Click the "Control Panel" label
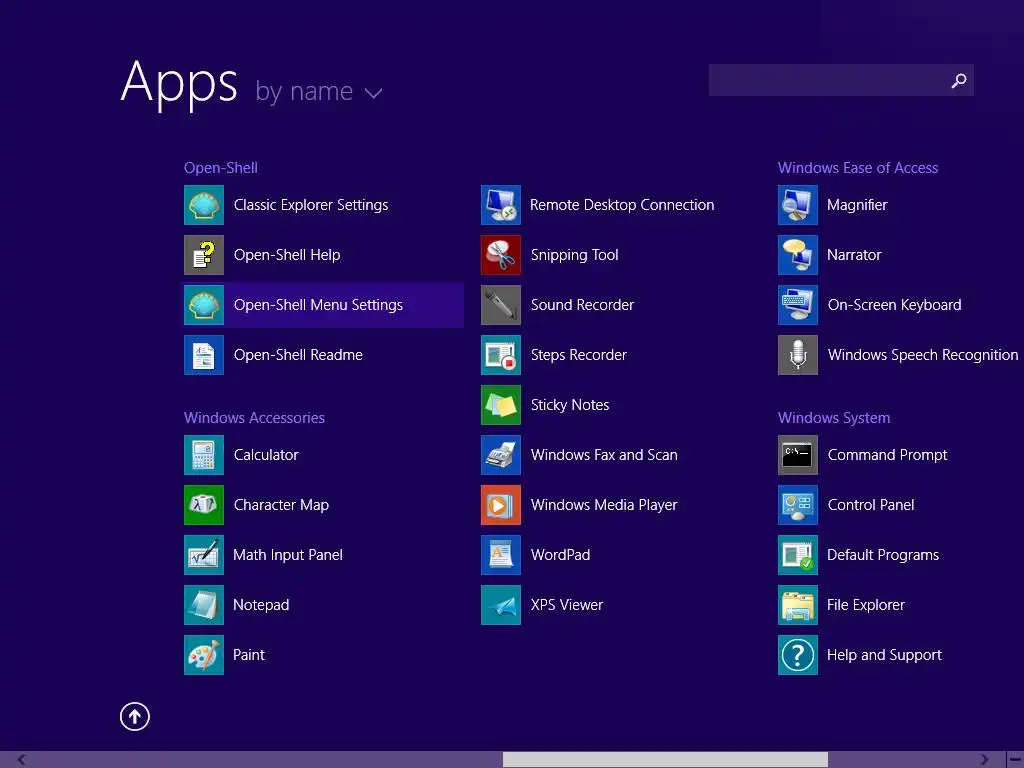1024x768 pixels. click(871, 505)
